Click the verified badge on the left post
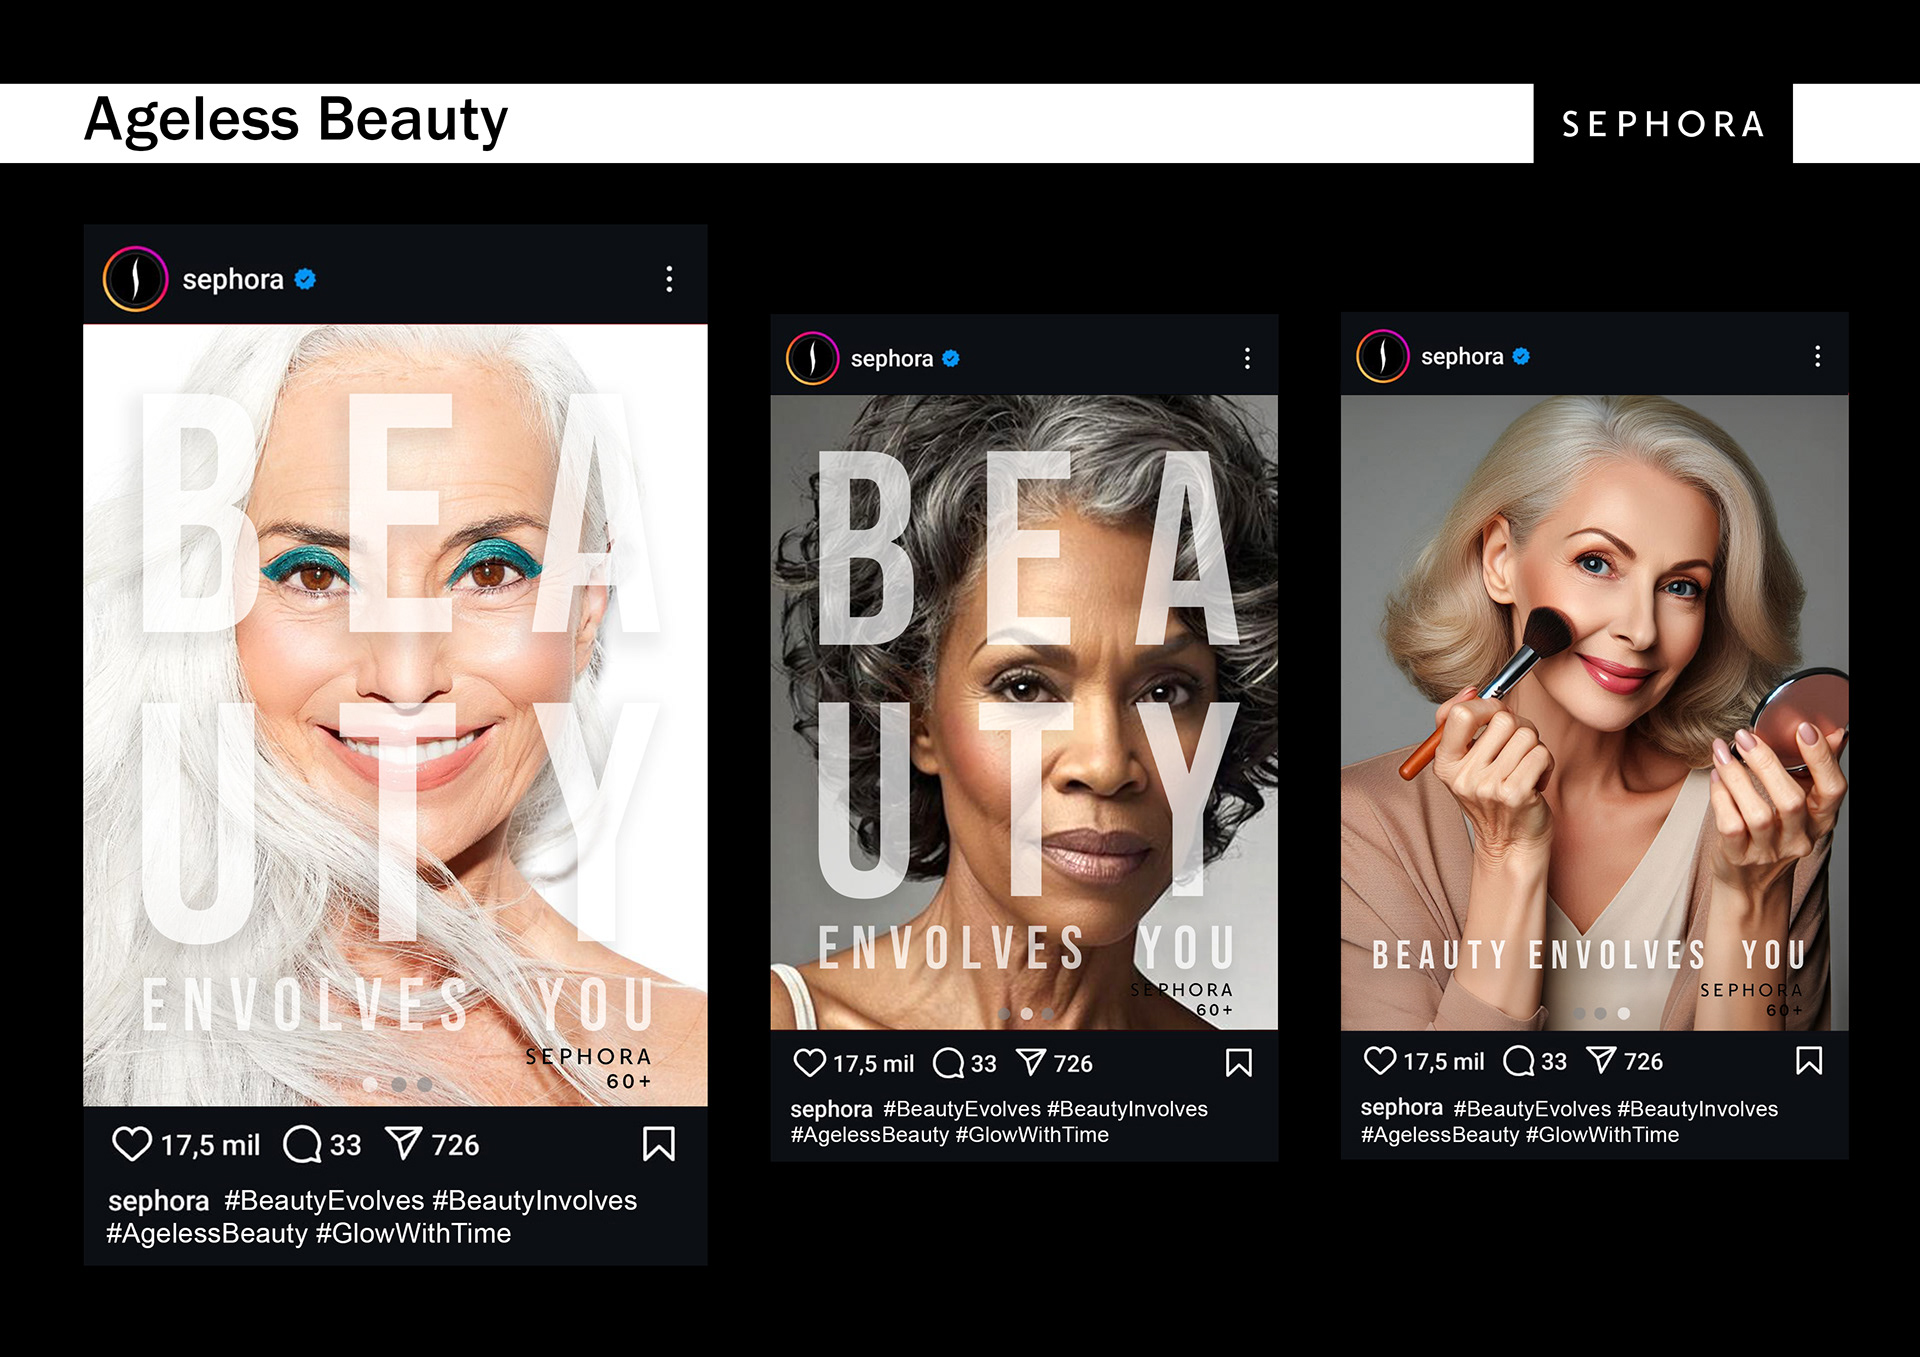Image resolution: width=1920 pixels, height=1357 pixels. click(306, 279)
